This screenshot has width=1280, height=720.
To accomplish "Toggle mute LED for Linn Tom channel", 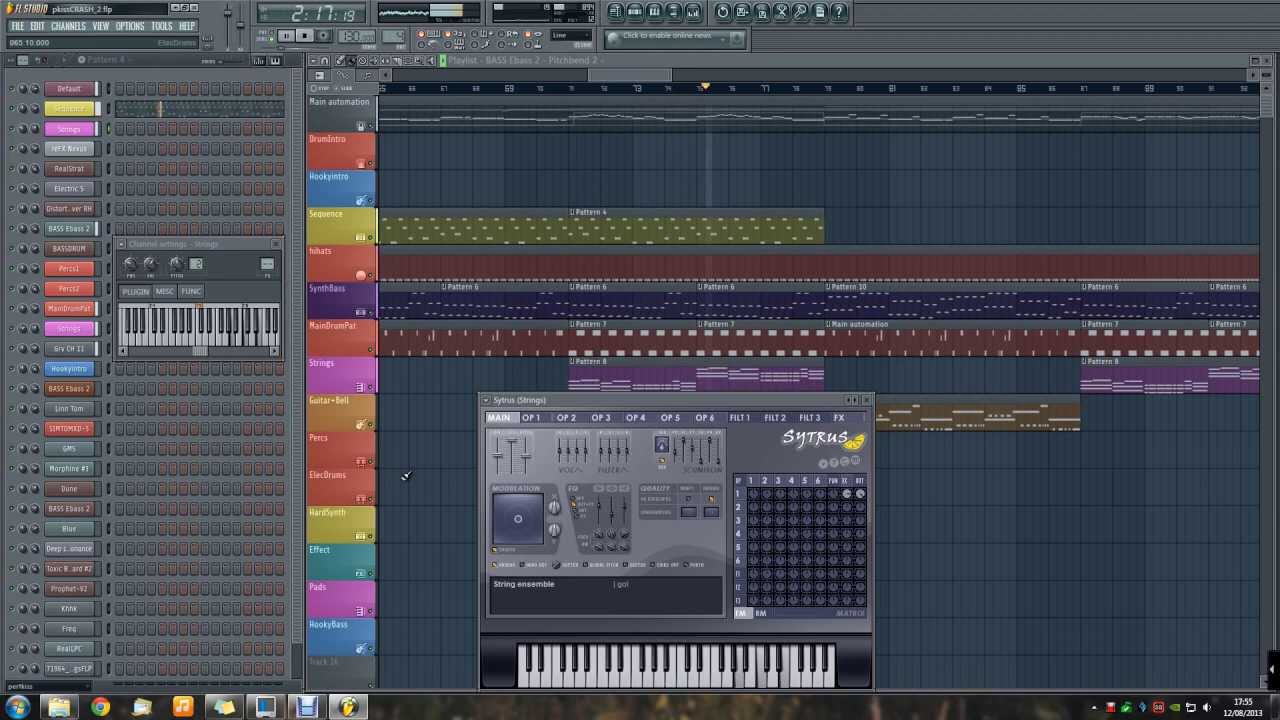I will 11,408.
